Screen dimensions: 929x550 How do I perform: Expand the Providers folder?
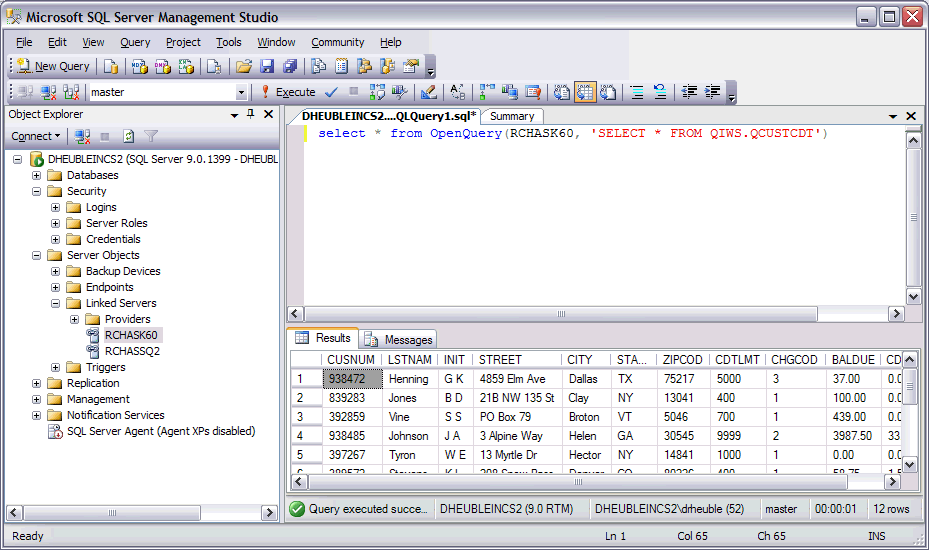[x=75, y=319]
